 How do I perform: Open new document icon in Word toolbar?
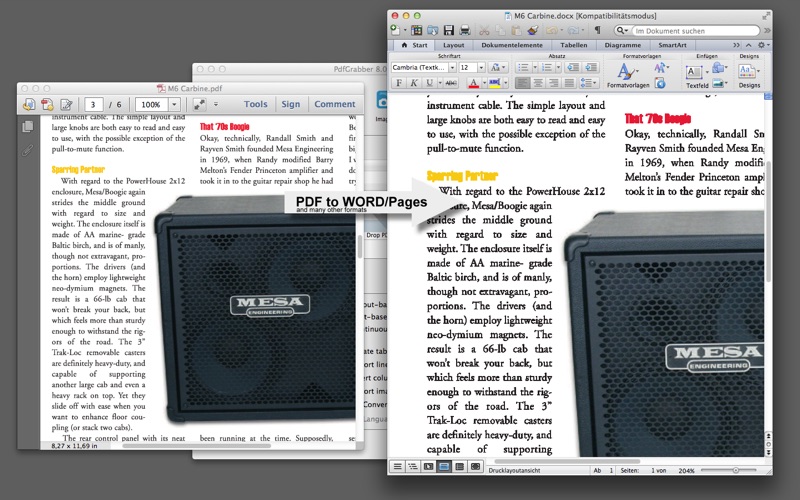coord(395,31)
